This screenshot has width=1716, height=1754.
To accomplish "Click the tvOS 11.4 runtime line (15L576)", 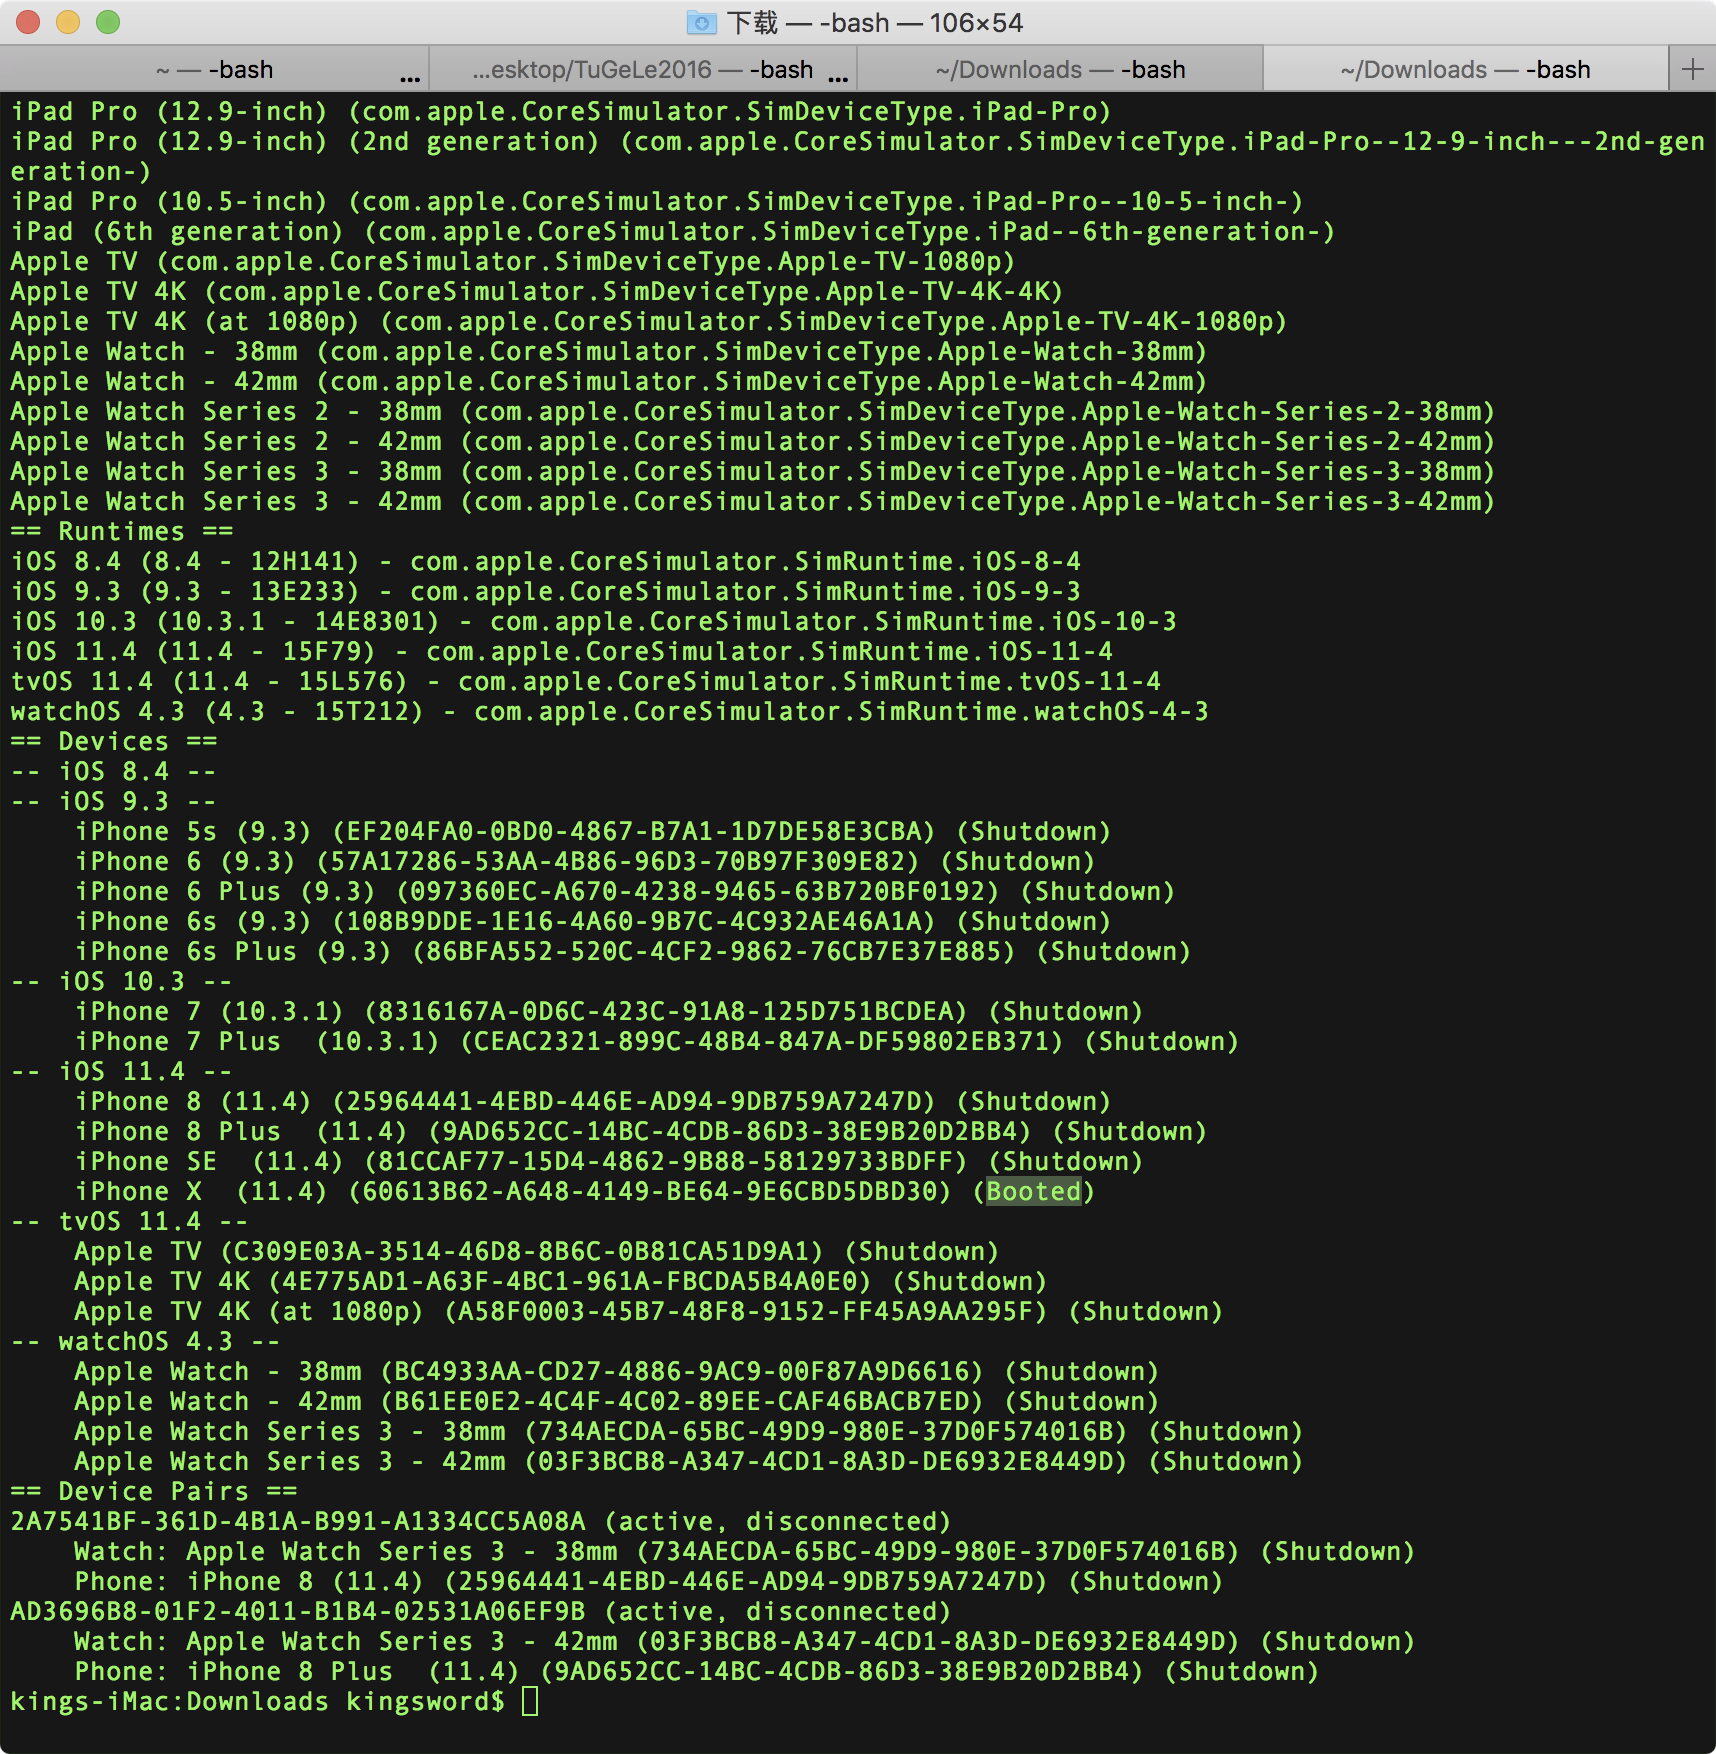I will 586,681.
